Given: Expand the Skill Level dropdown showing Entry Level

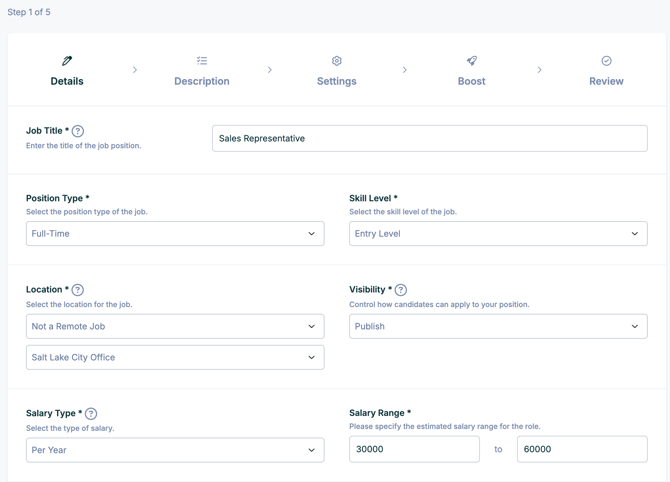Looking at the screenshot, I should pos(498,234).
